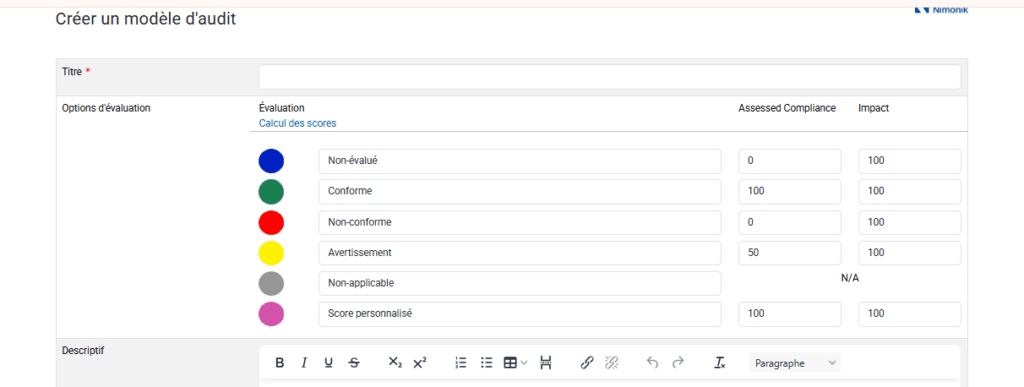Click the Avertissement Impact field
This screenshot has width=1024, height=387.
point(910,253)
